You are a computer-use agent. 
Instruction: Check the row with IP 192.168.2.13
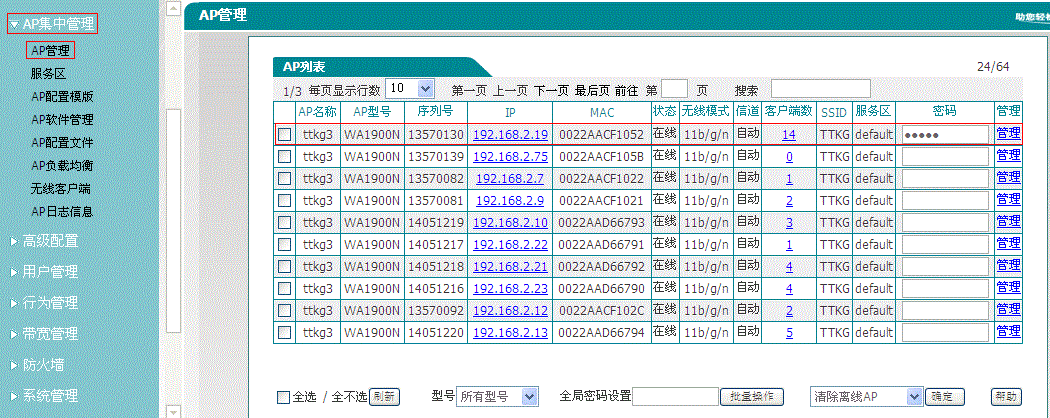pyautogui.click(x=285, y=332)
